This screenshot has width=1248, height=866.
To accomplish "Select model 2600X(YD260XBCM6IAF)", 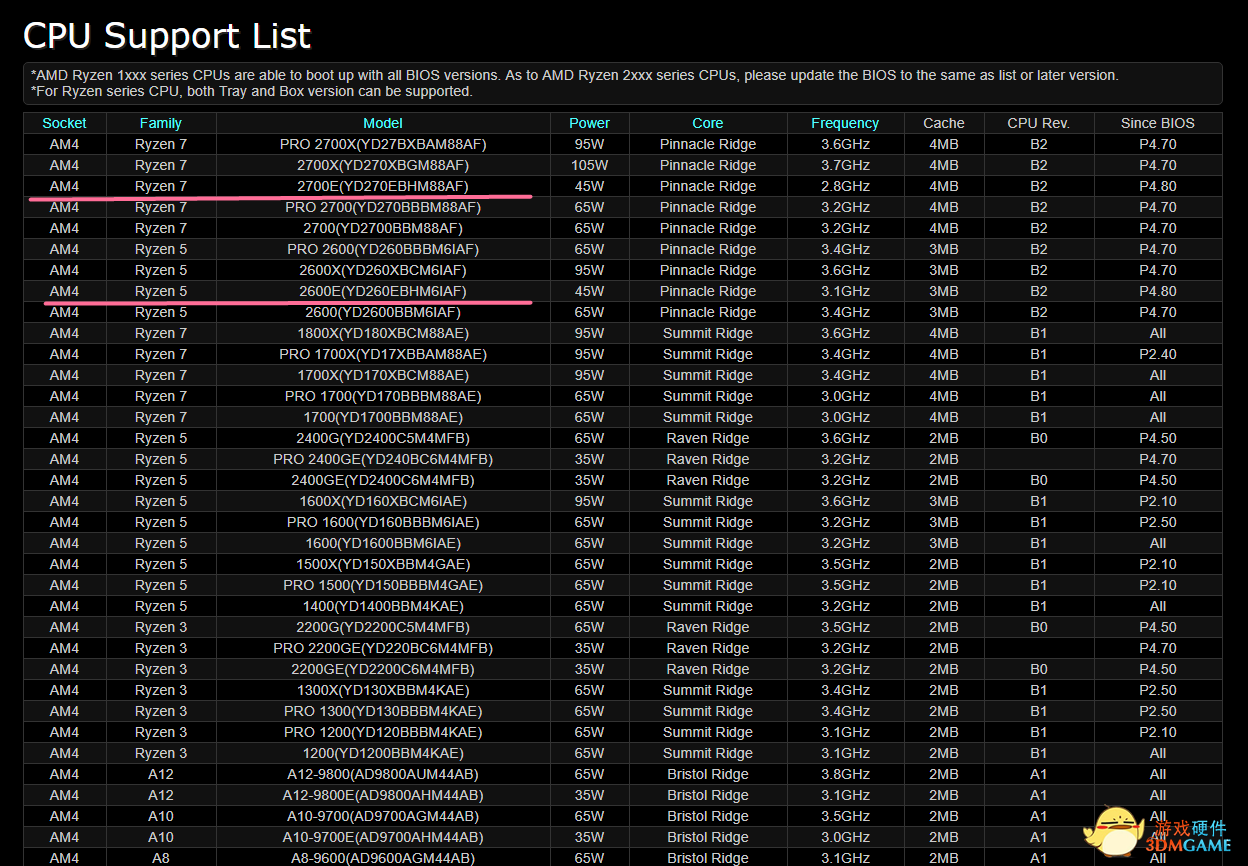I will [383, 270].
